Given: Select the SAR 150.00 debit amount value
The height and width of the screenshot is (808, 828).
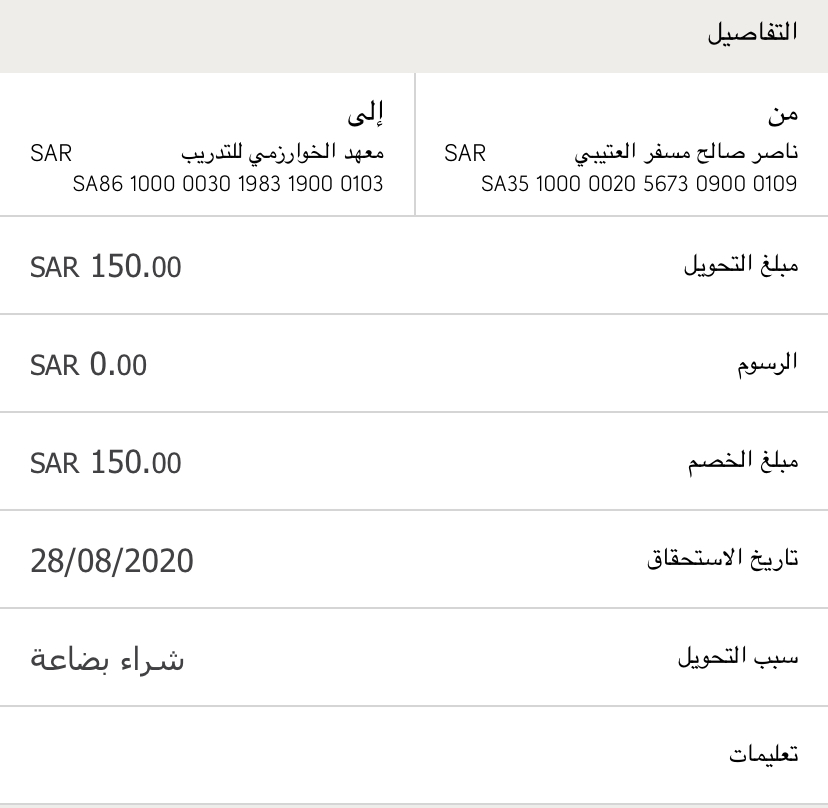Looking at the screenshot, I should 106,463.
